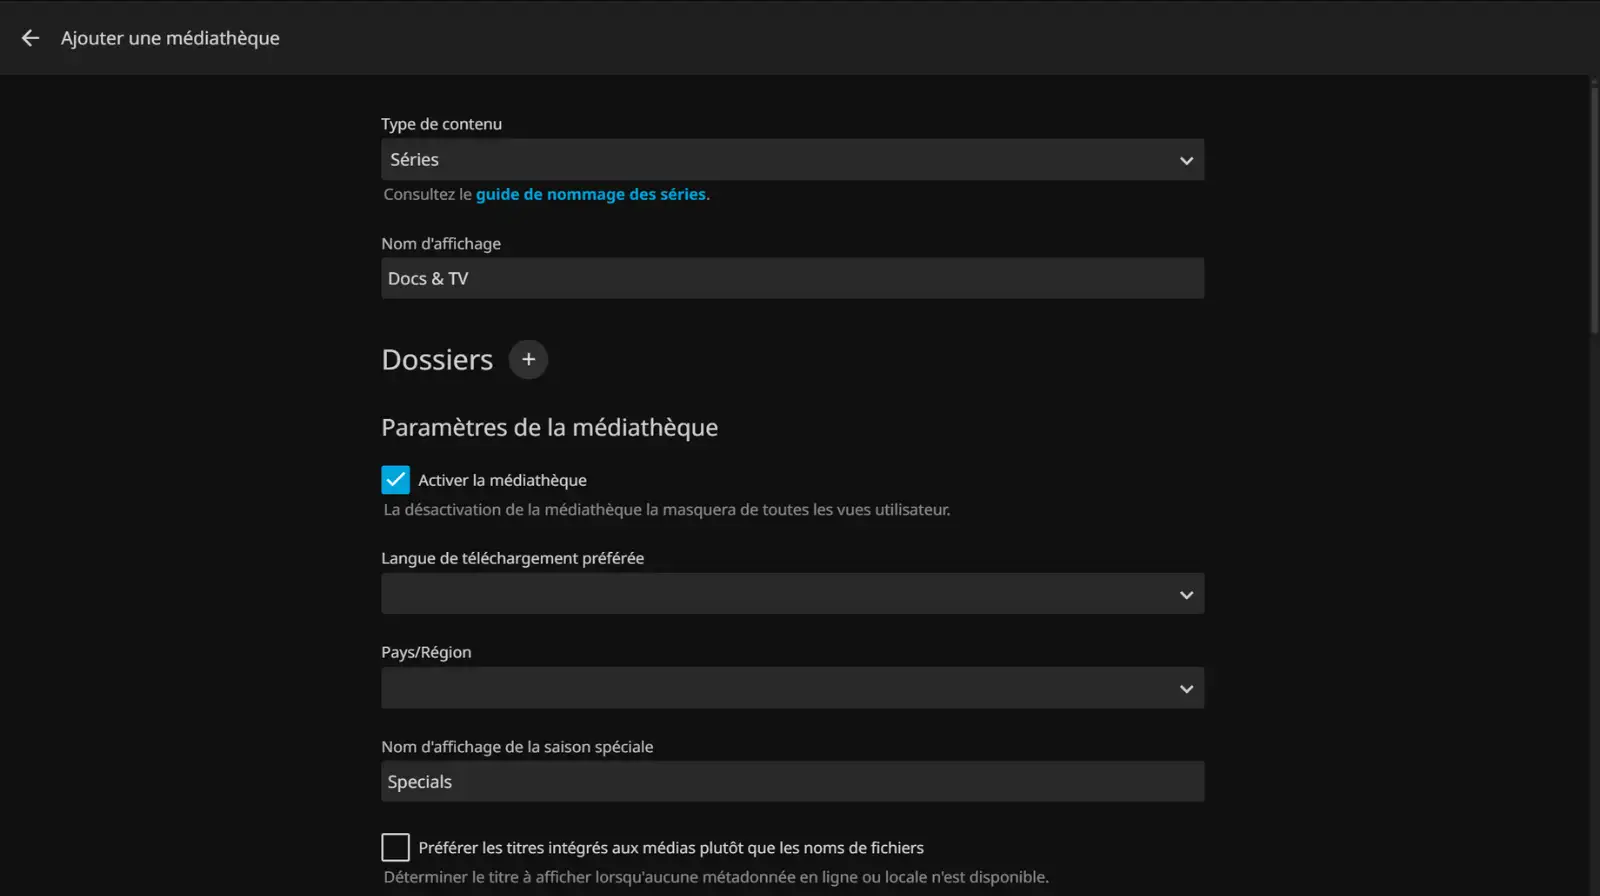Click the Paramètres de la médiathèque heading
The width and height of the screenshot is (1600, 896).
pyautogui.click(x=549, y=428)
